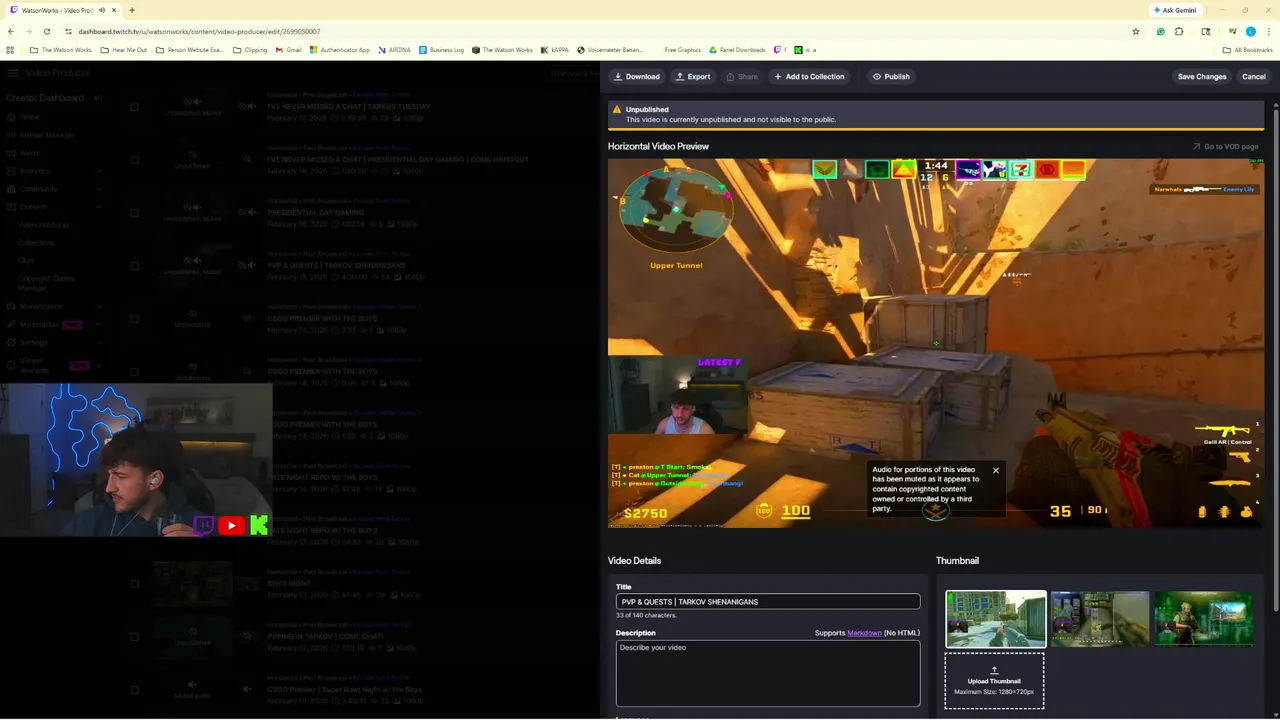Close the muted audio notice

tap(995, 470)
